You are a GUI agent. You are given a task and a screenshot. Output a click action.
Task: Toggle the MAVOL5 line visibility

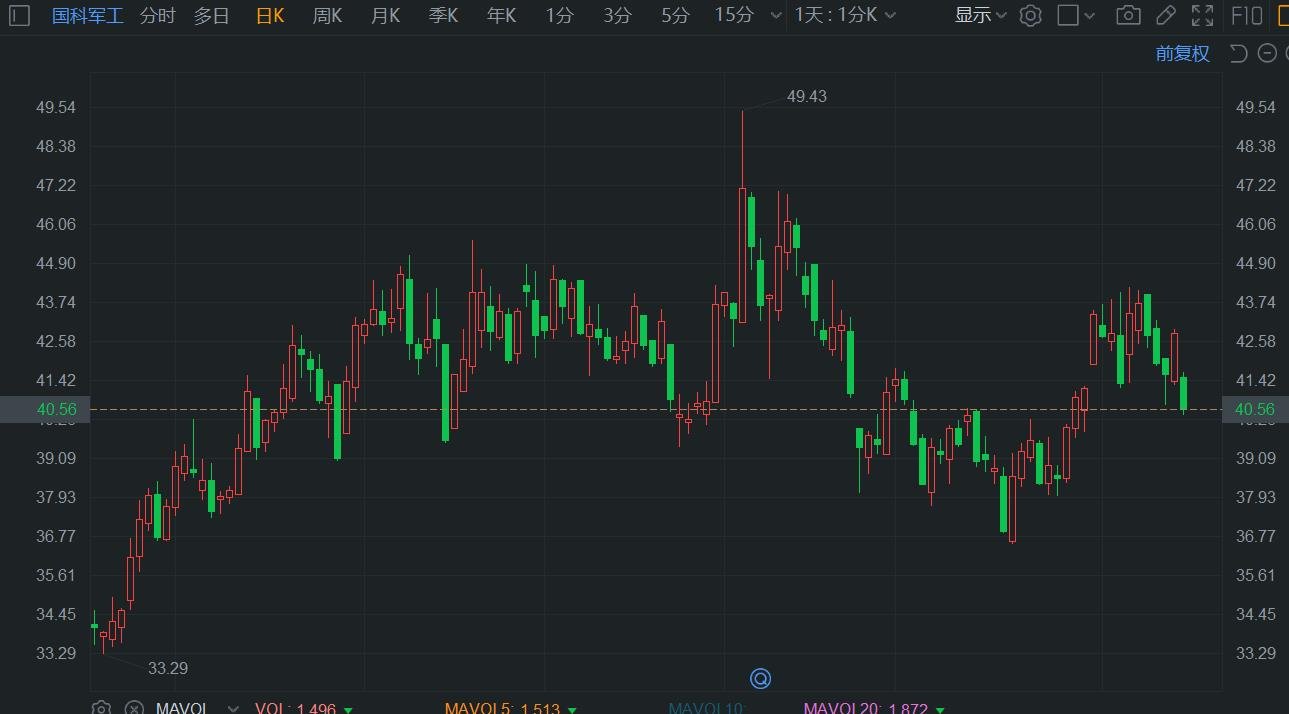click(479, 709)
